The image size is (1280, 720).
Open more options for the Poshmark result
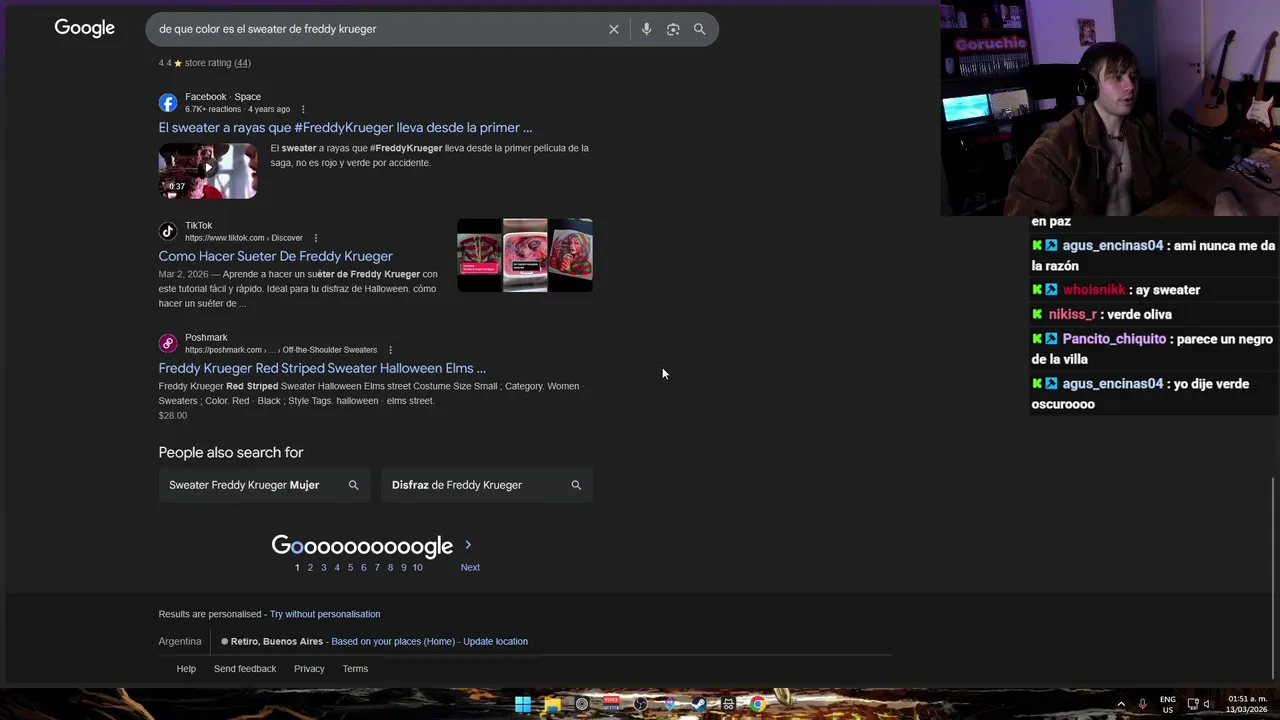click(x=390, y=350)
